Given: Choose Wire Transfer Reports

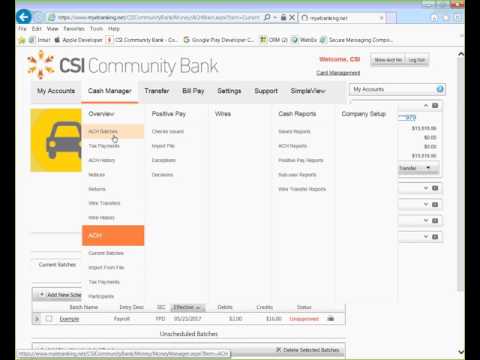Looking at the screenshot, I should click(x=302, y=189).
